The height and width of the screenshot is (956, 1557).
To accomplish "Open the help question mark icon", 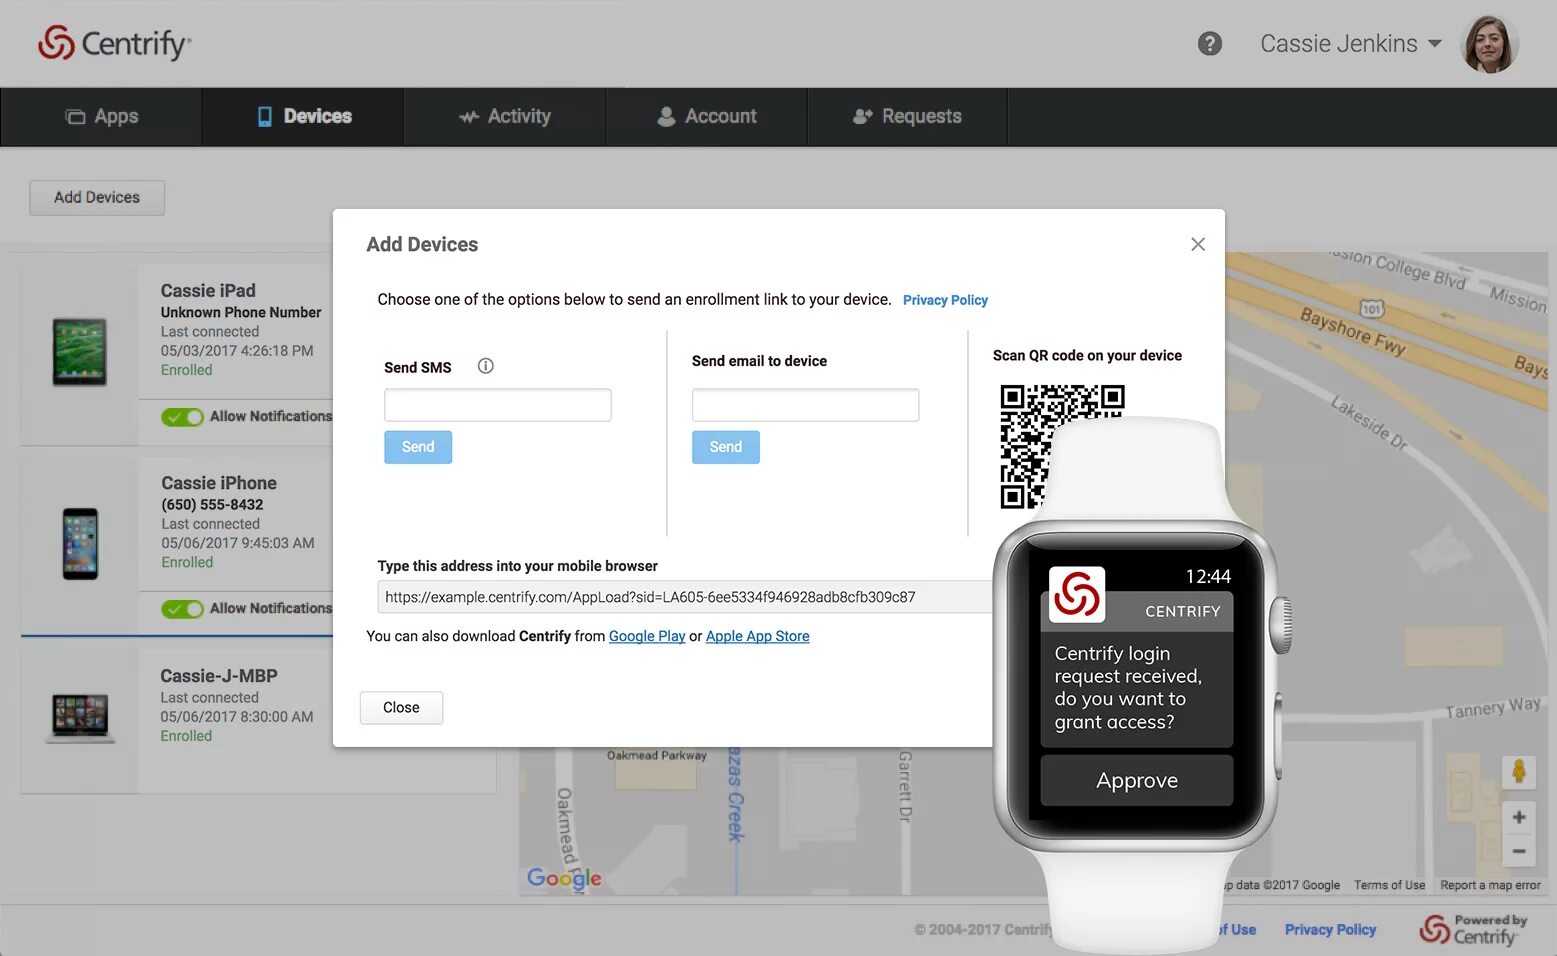I will tap(1210, 44).
